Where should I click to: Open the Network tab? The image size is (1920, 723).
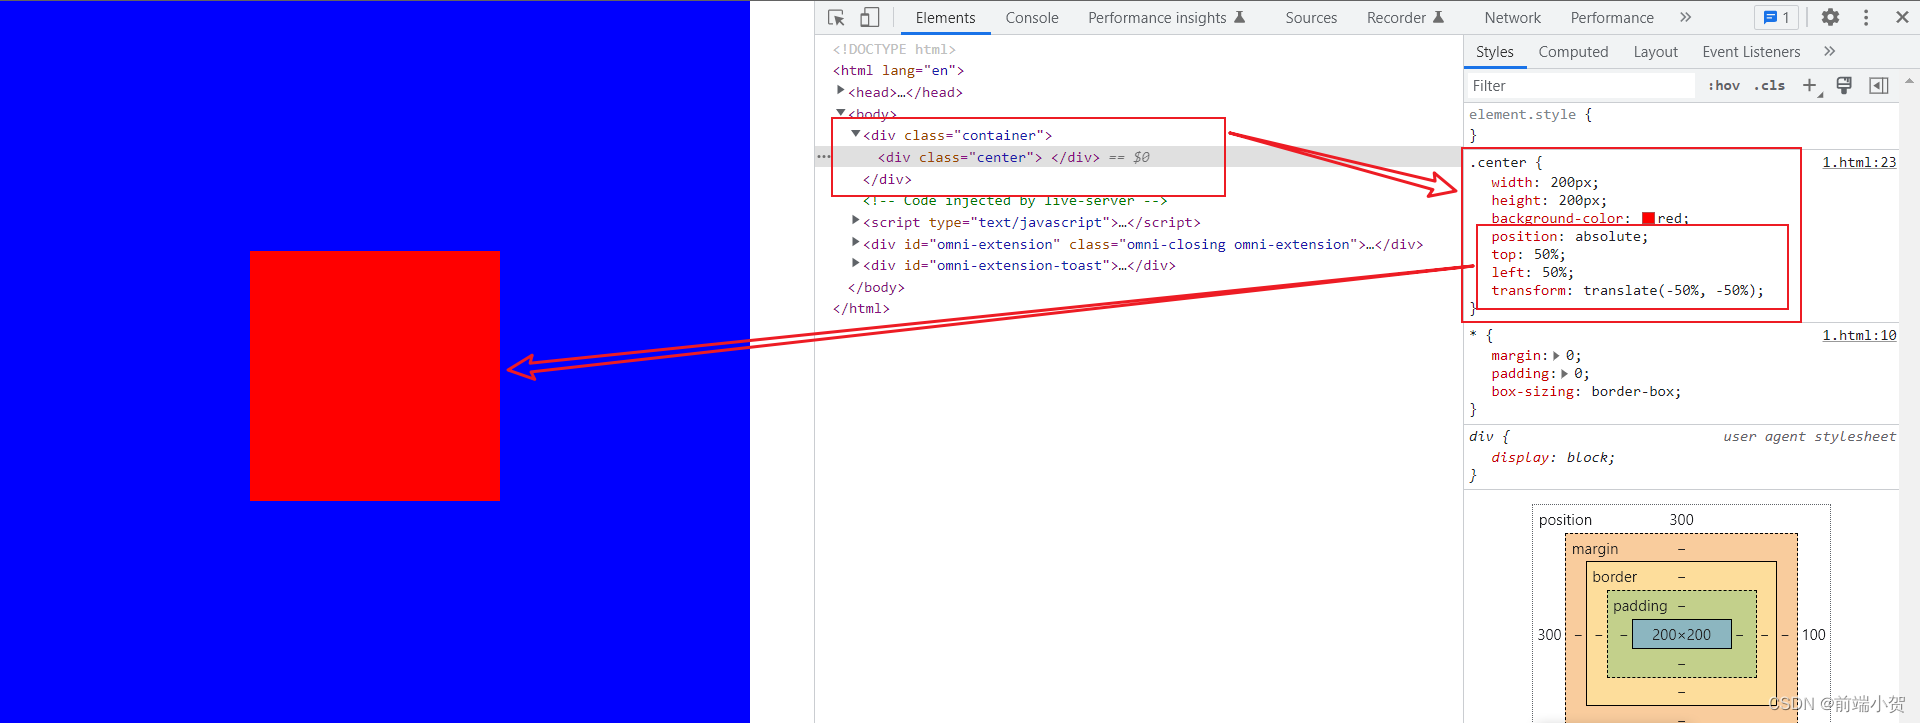[x=1512, y=18]
